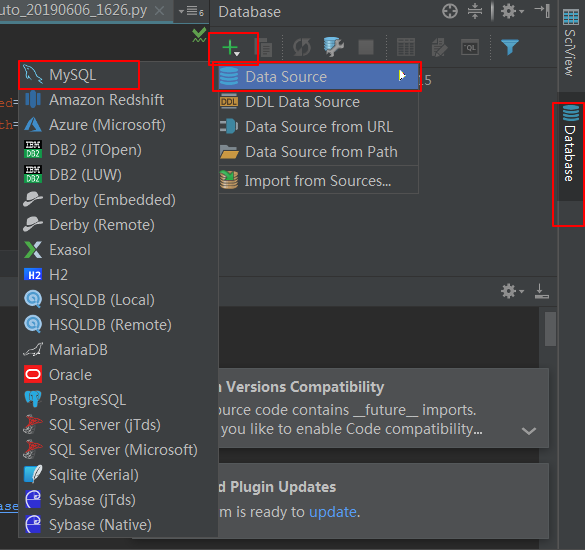Choose Data Source from Path
The image size is (585, 550).
318,152
